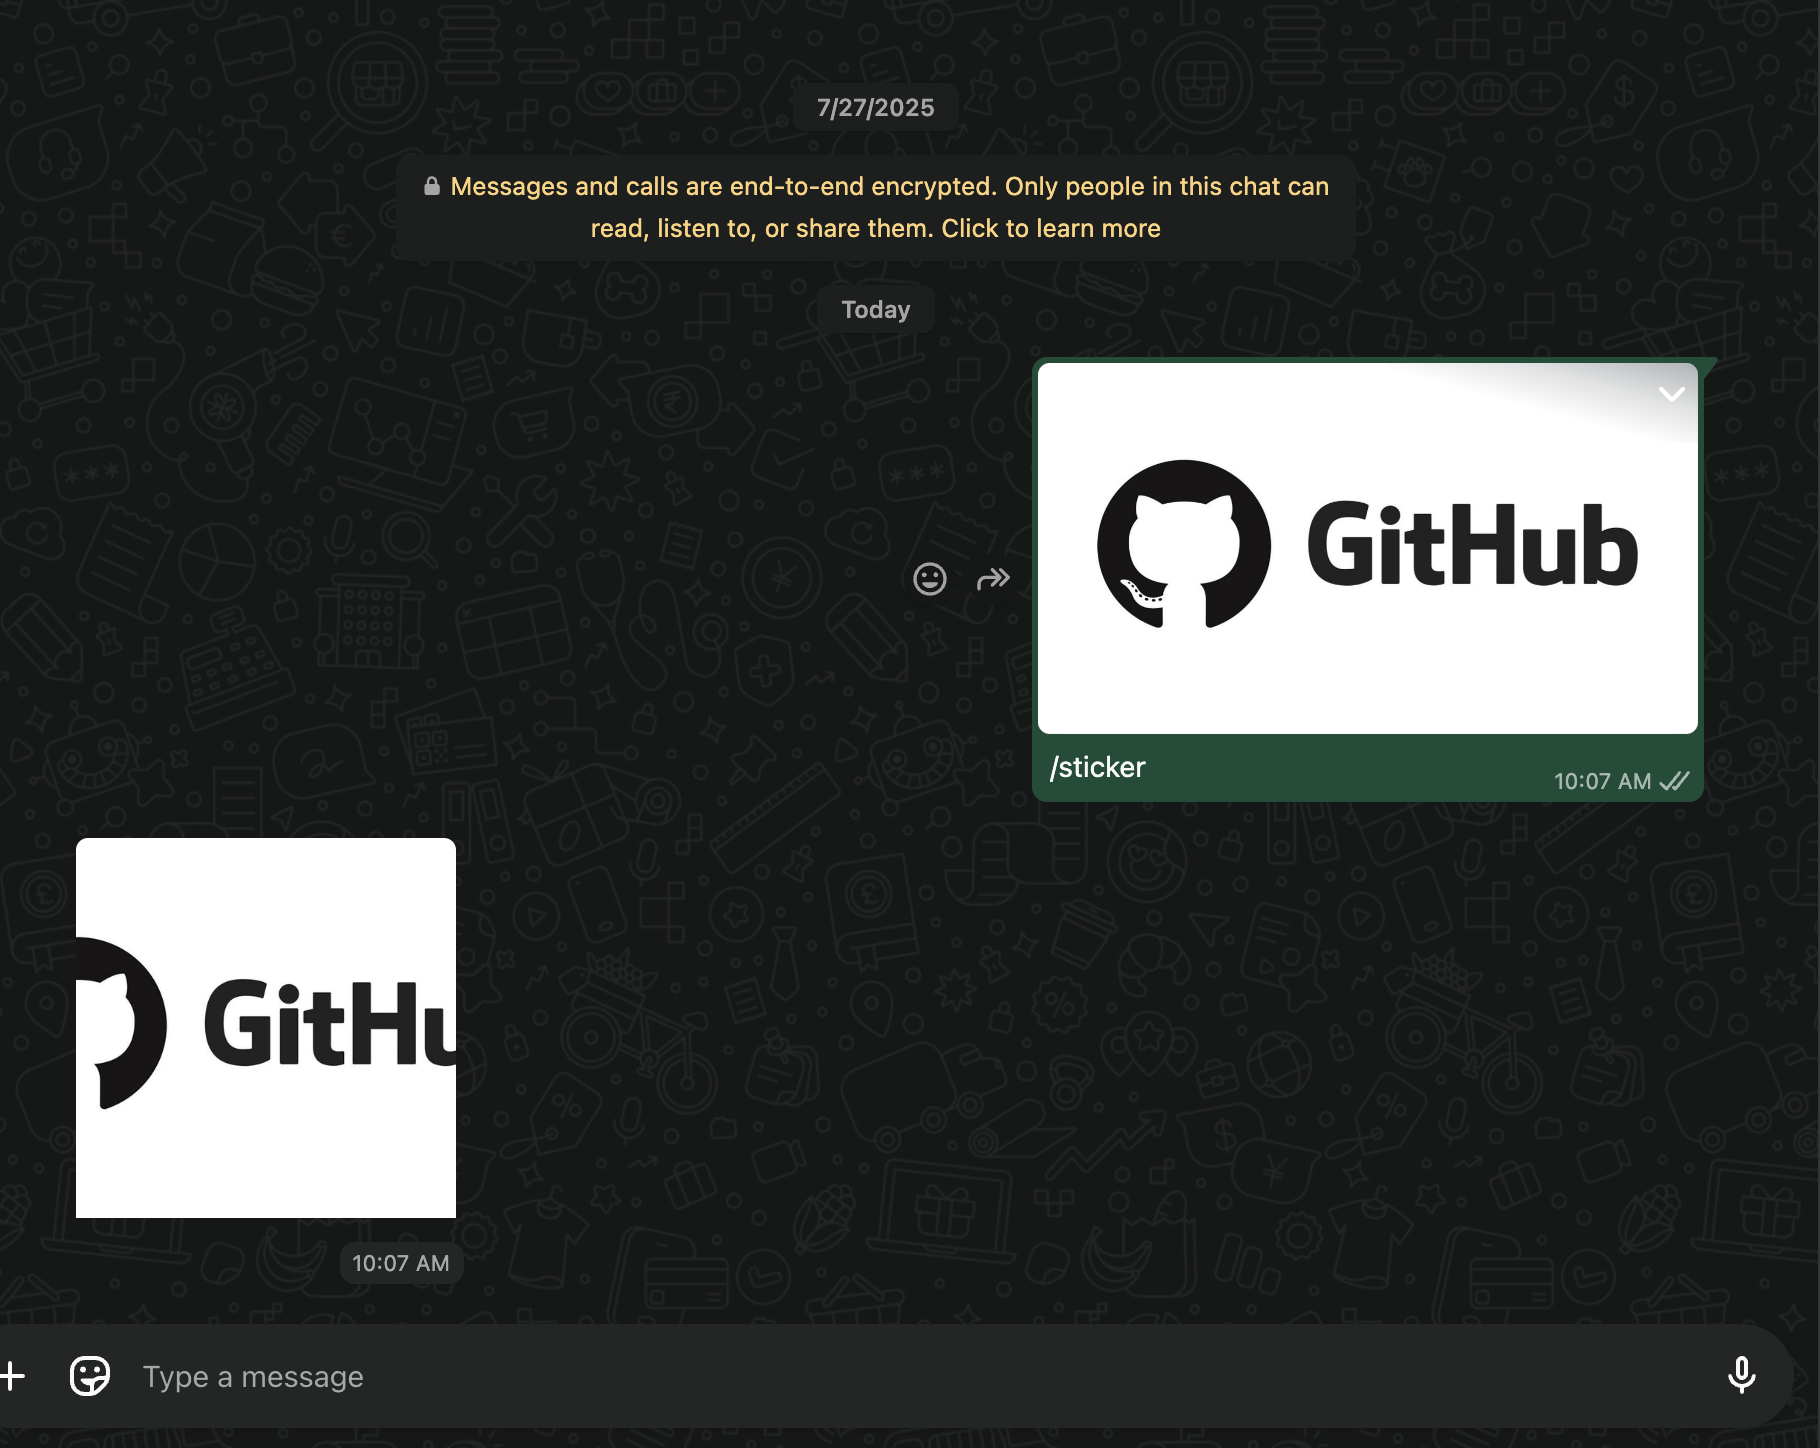This screenshot has width=1820, height=1448.
Task: Click the 10:07 AM timestamp under the sticker
Action: click(401, 1264)
